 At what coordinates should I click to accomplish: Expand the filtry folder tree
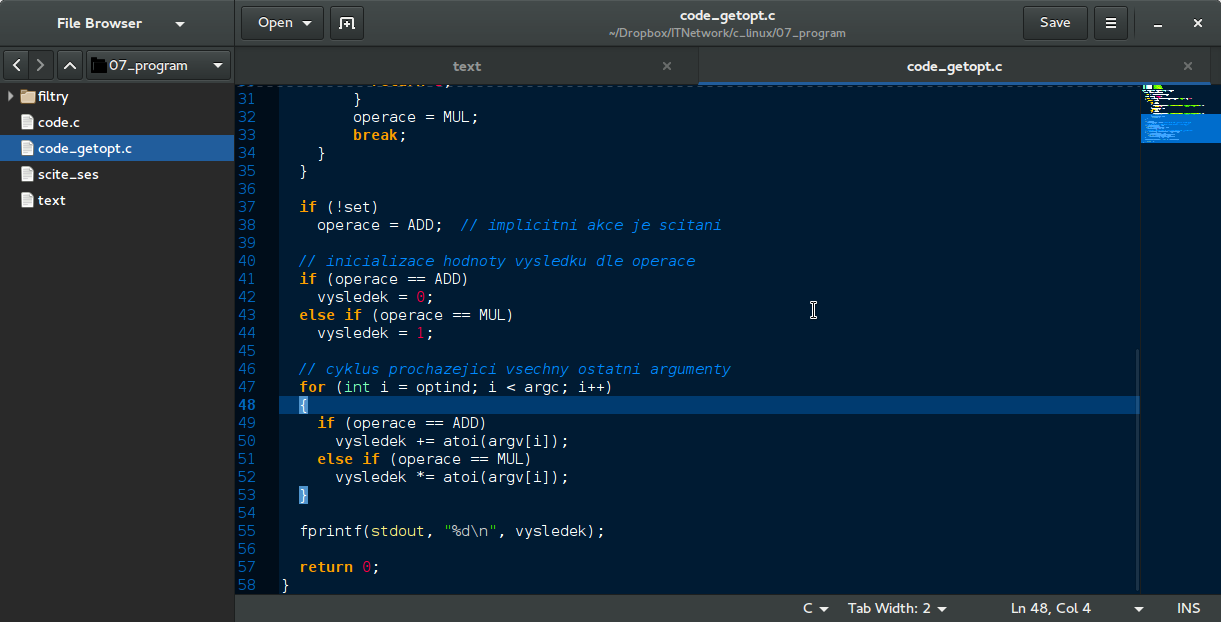click(x=11, y=97)
